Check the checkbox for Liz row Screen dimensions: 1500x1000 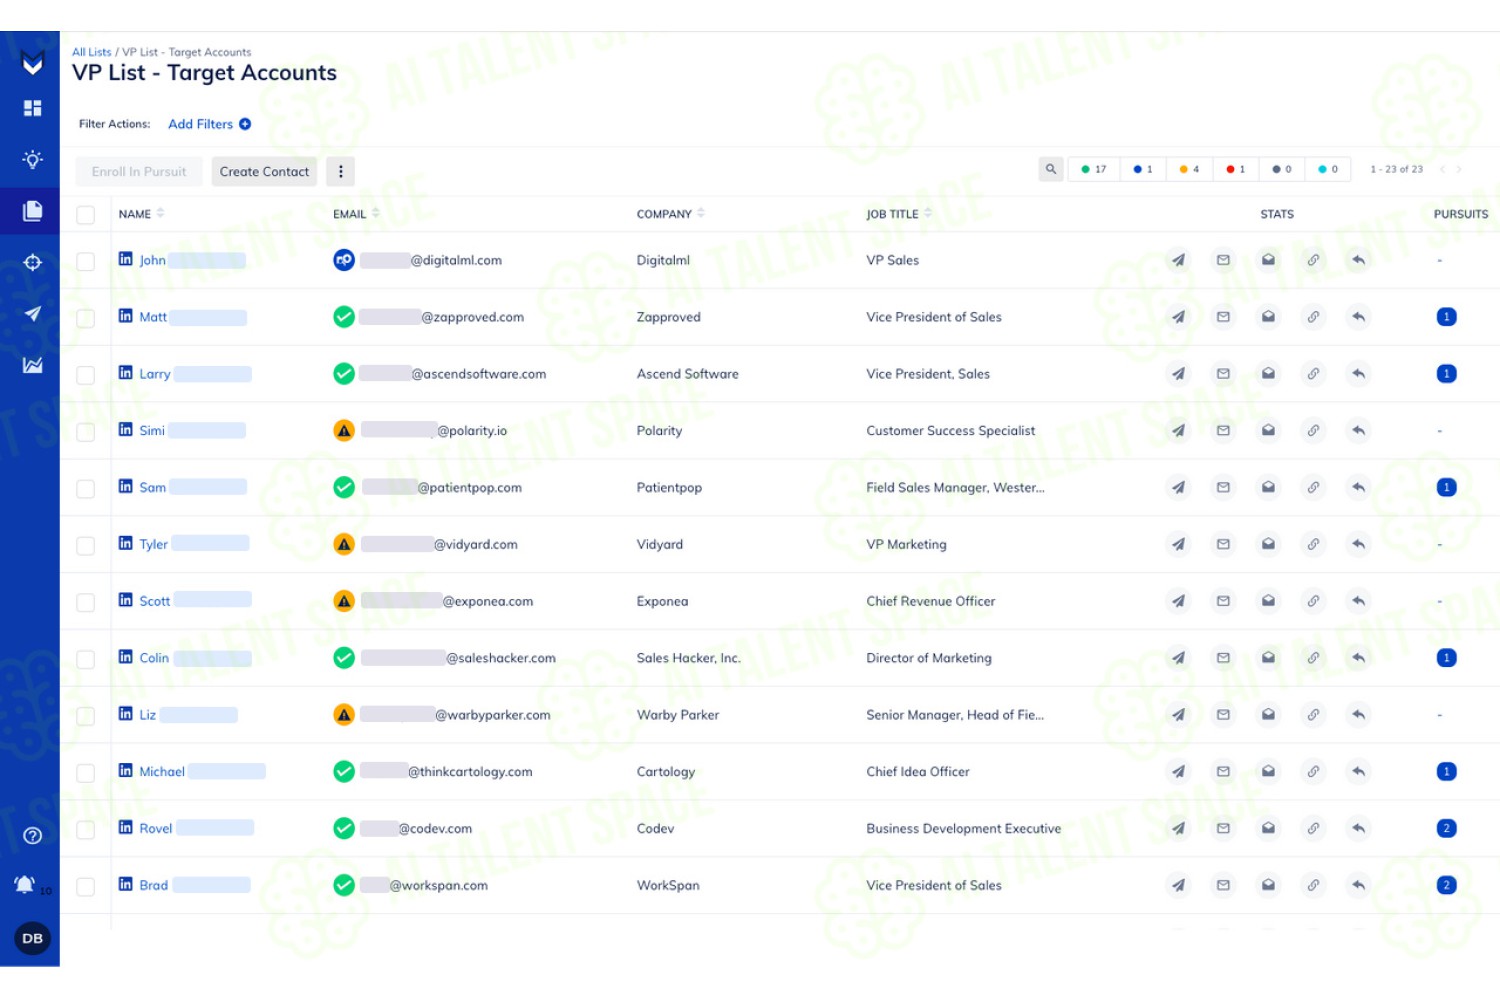tap(86, 716)
